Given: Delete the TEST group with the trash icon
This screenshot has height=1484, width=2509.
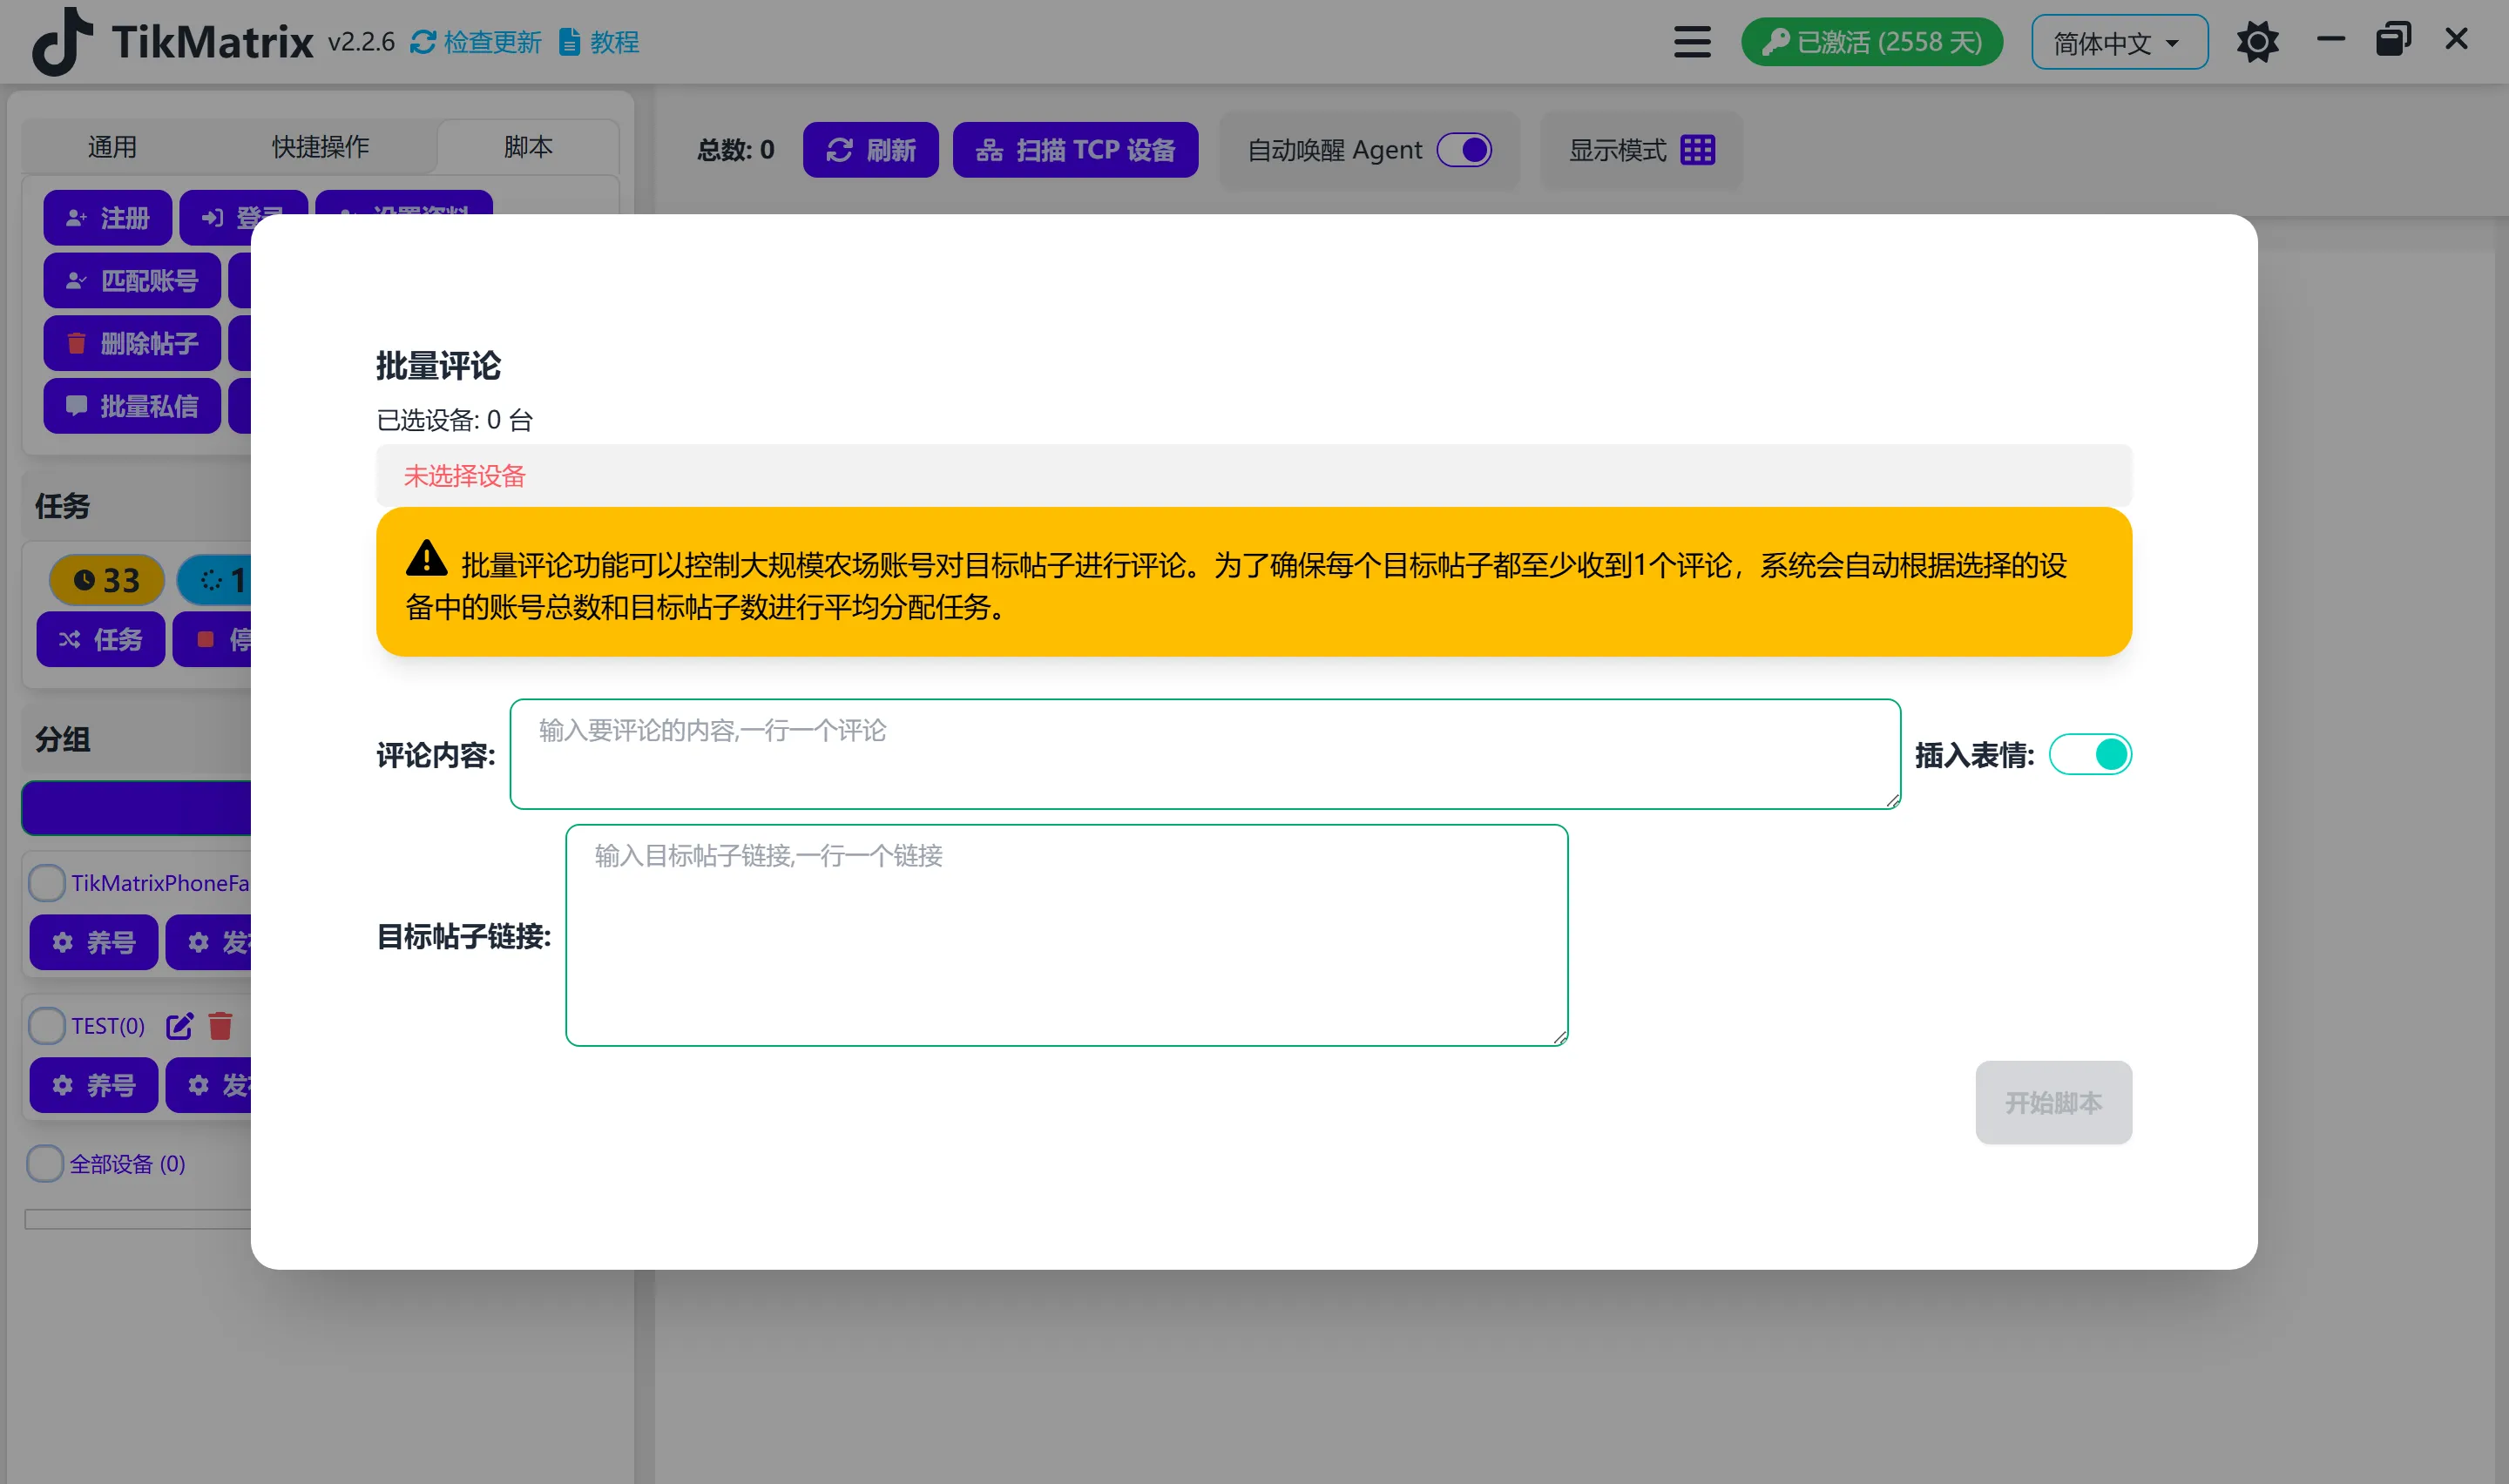Looking at the screenshot, I should pyautogui.click(x=220, y=1026).
